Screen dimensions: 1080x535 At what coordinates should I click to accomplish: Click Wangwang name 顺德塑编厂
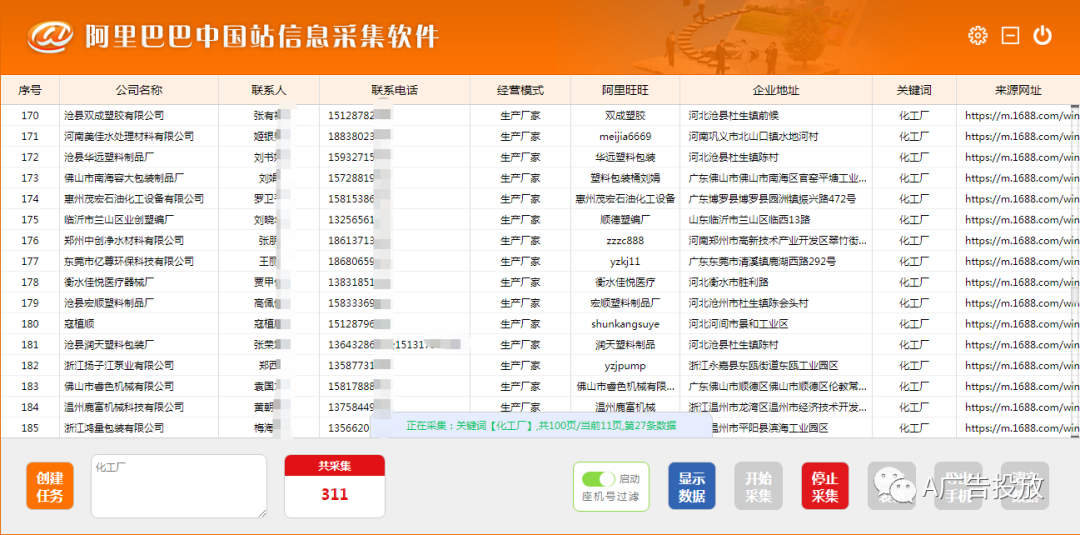point(625,220)
